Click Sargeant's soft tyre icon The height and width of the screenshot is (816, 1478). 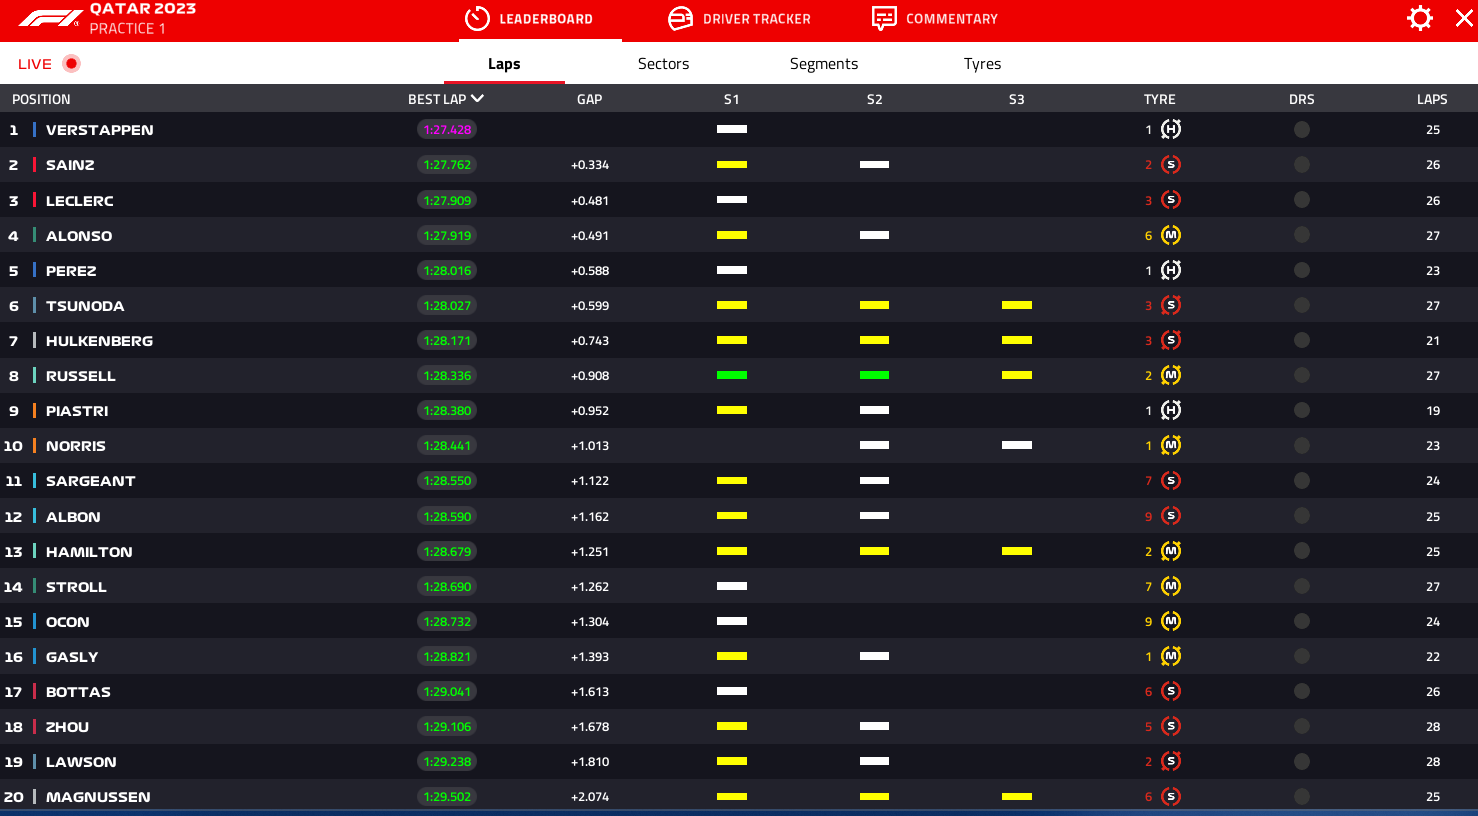tap(1171, 480)
